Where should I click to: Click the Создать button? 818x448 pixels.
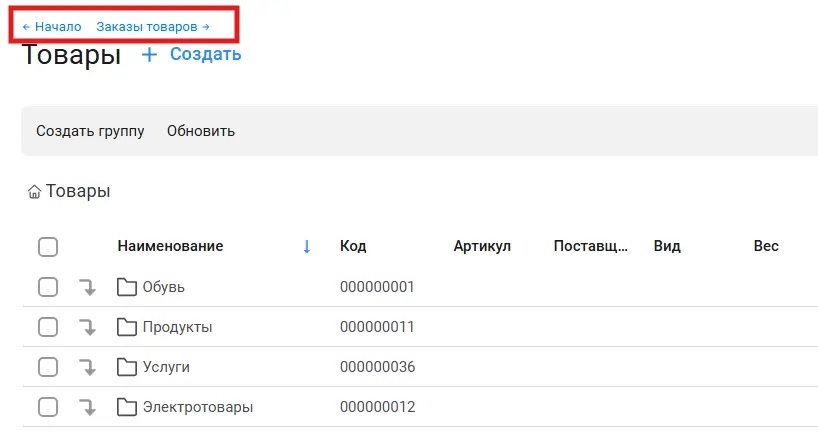(x=206, y=54)
